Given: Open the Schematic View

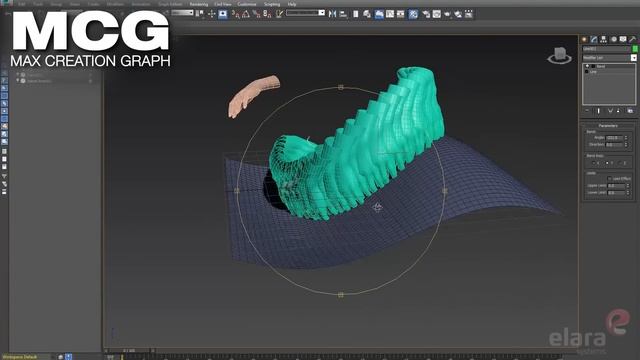Looking at the screenshot, I should [400, 14].
